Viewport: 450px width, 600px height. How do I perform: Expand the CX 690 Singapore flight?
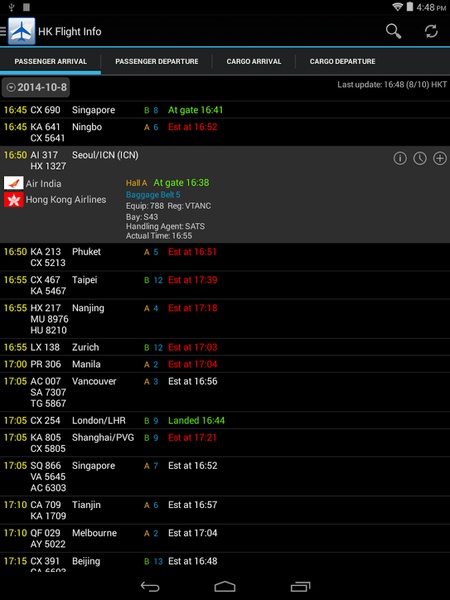225,110
